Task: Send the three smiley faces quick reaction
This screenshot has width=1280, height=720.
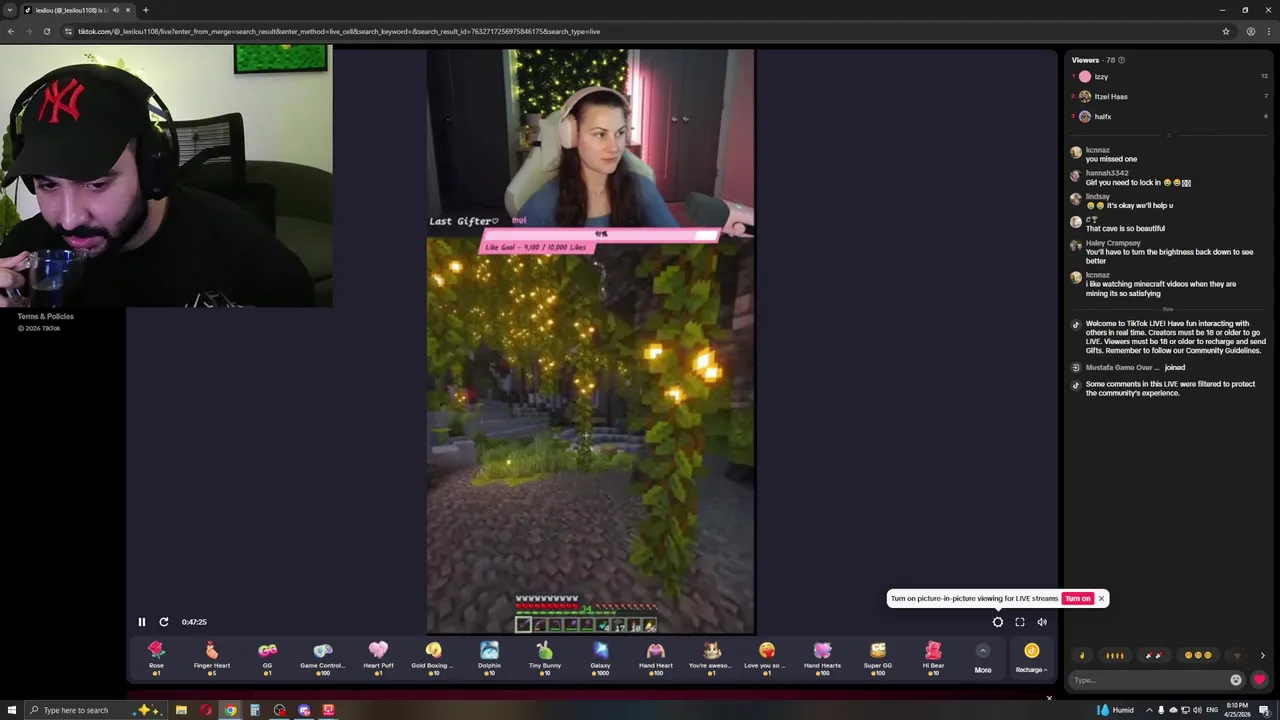Action: click(x=1197, y=656)
